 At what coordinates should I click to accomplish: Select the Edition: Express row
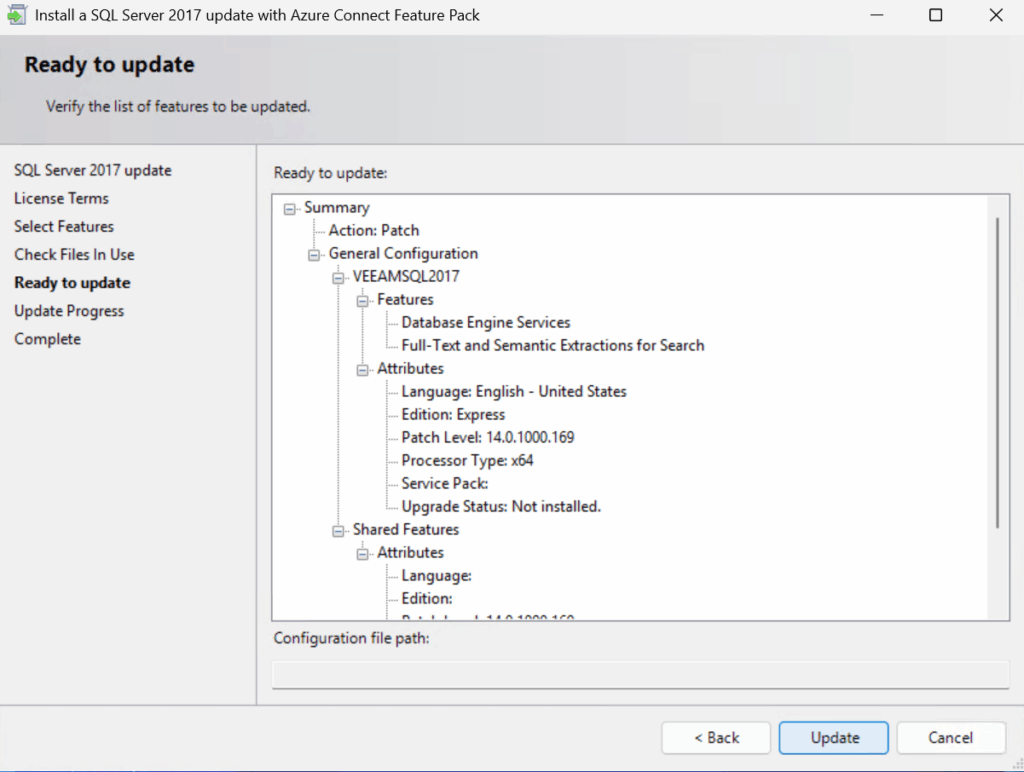click(453, 415)
